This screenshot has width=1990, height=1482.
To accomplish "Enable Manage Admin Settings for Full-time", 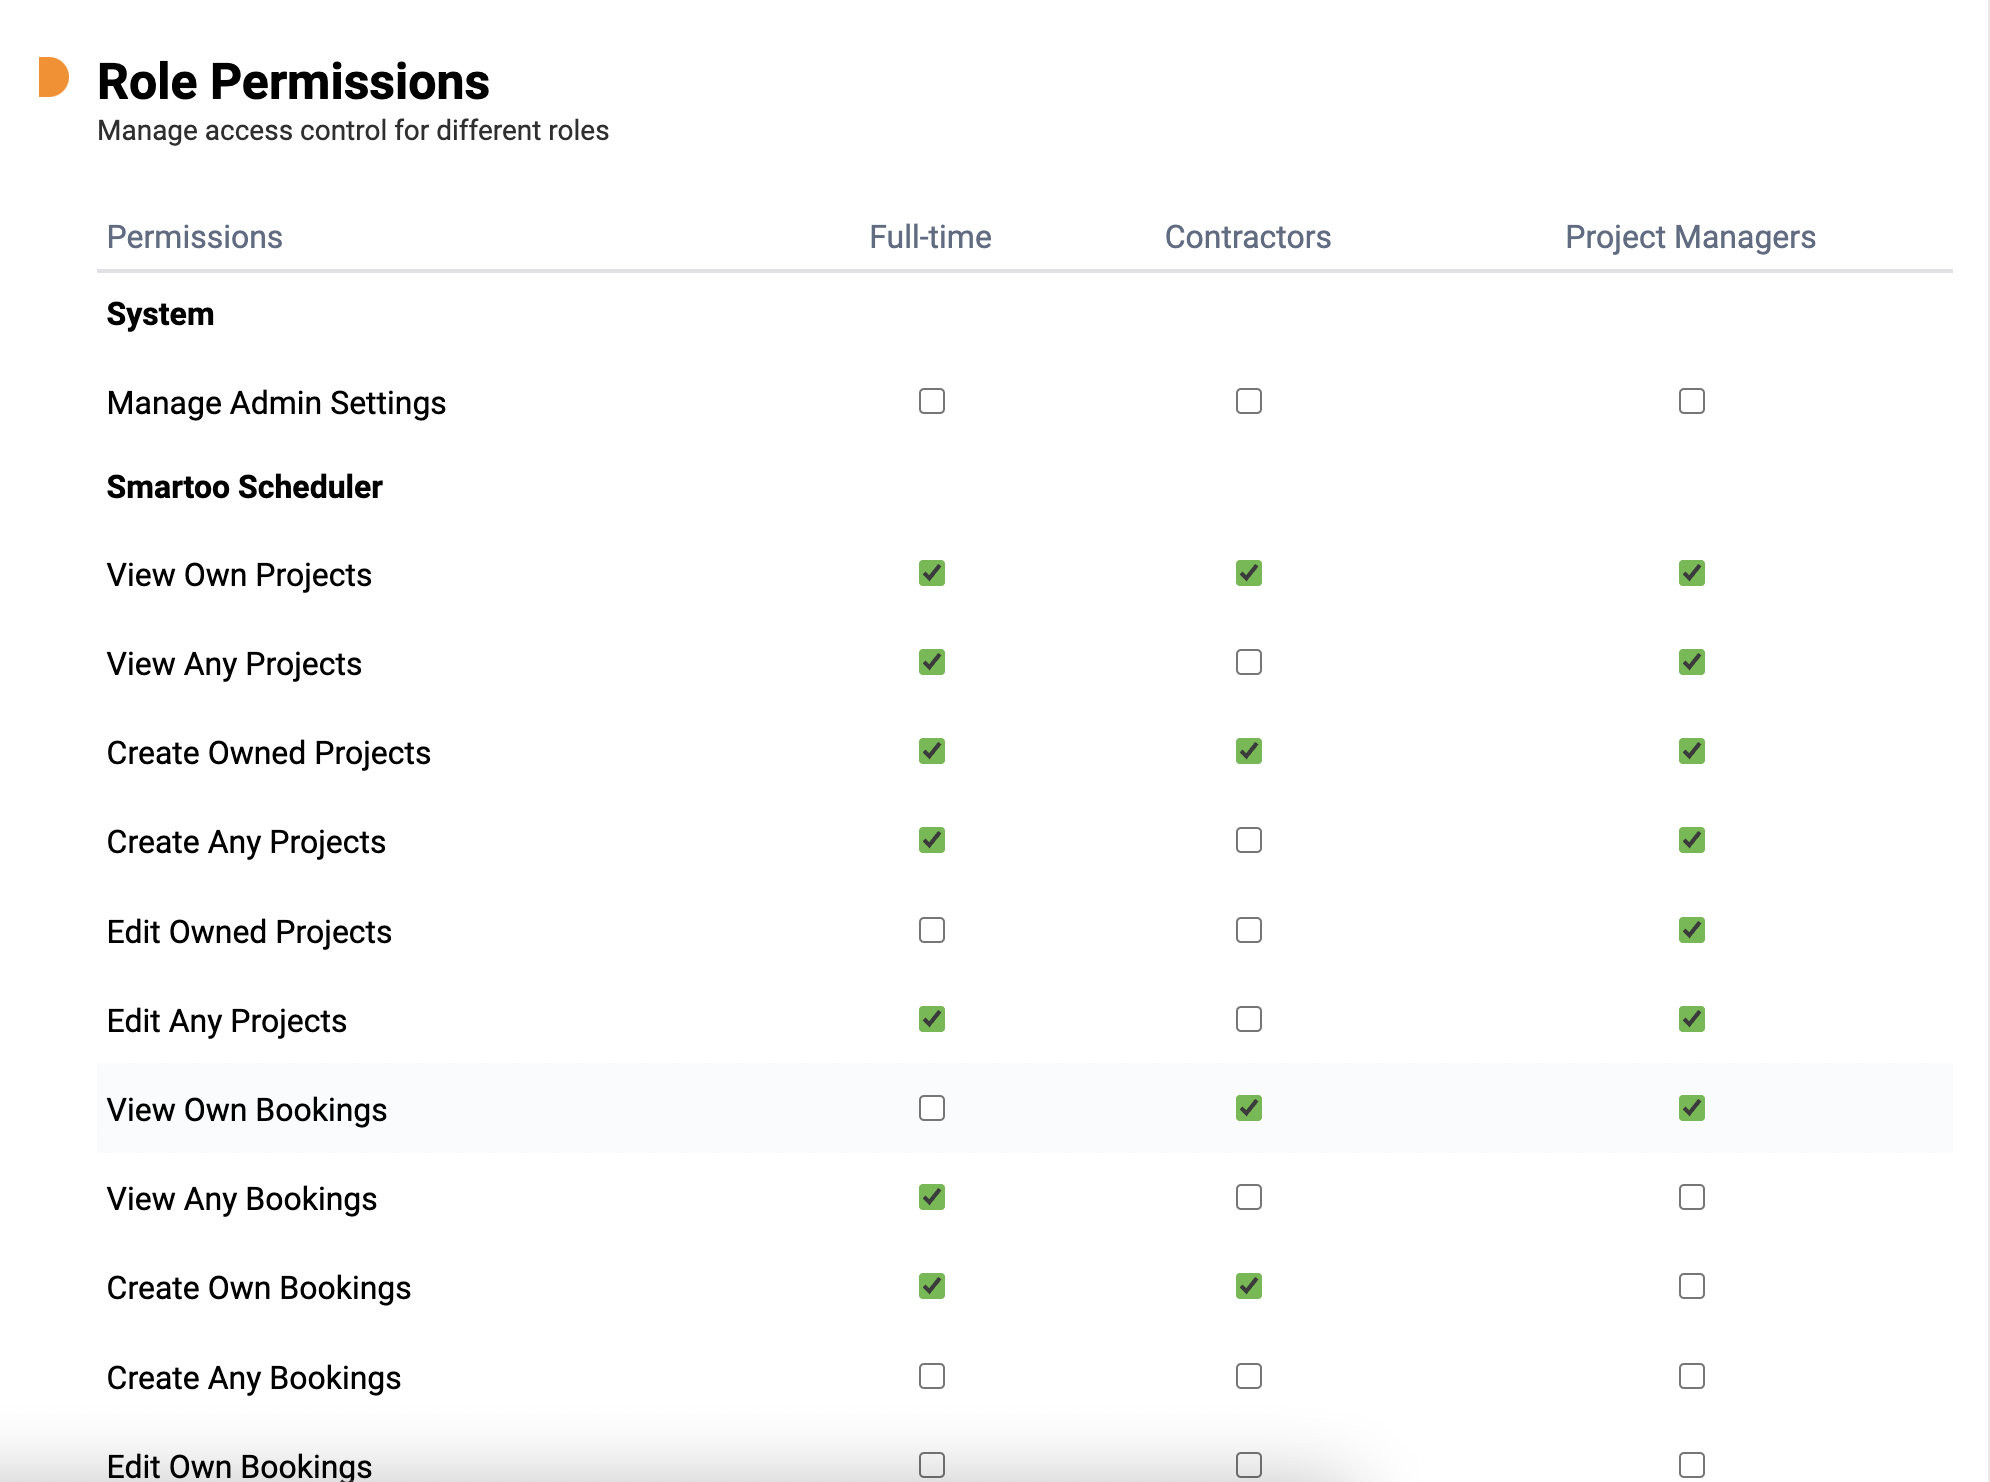I will click(x=931, y=400).
